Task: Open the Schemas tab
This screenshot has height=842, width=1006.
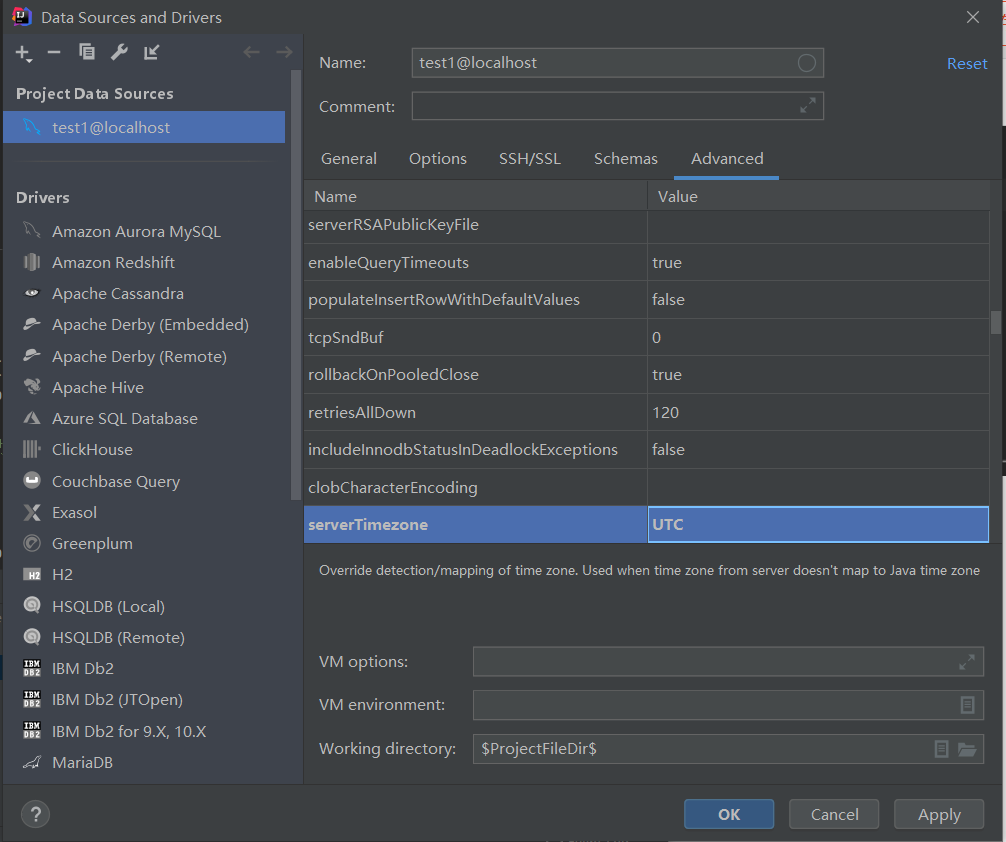Action: (x=626, y=159)
